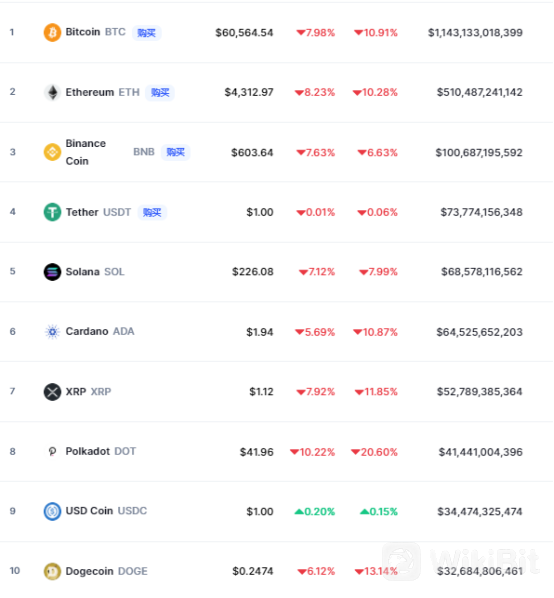
Task: Open the Polkadot coin name link
Action: (x=88, y=451)
